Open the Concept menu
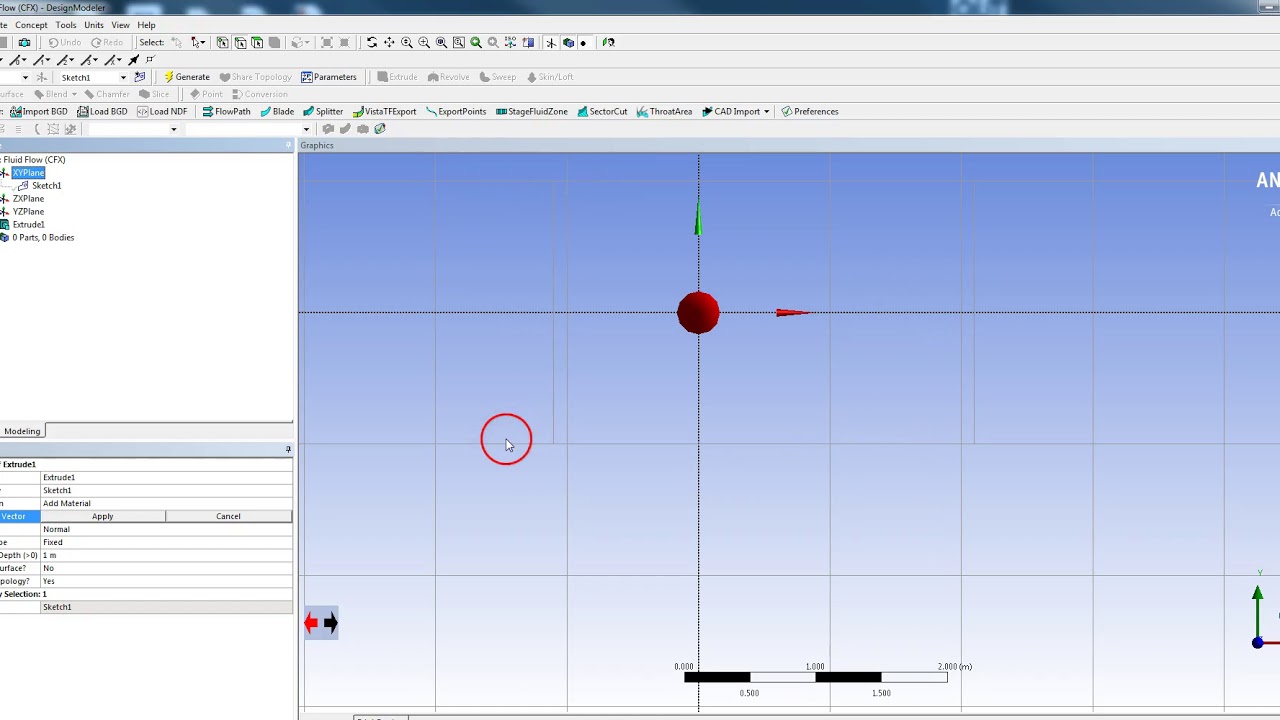Image resolution: width=1280 pixels, height=720 pixels. (31, 25)
